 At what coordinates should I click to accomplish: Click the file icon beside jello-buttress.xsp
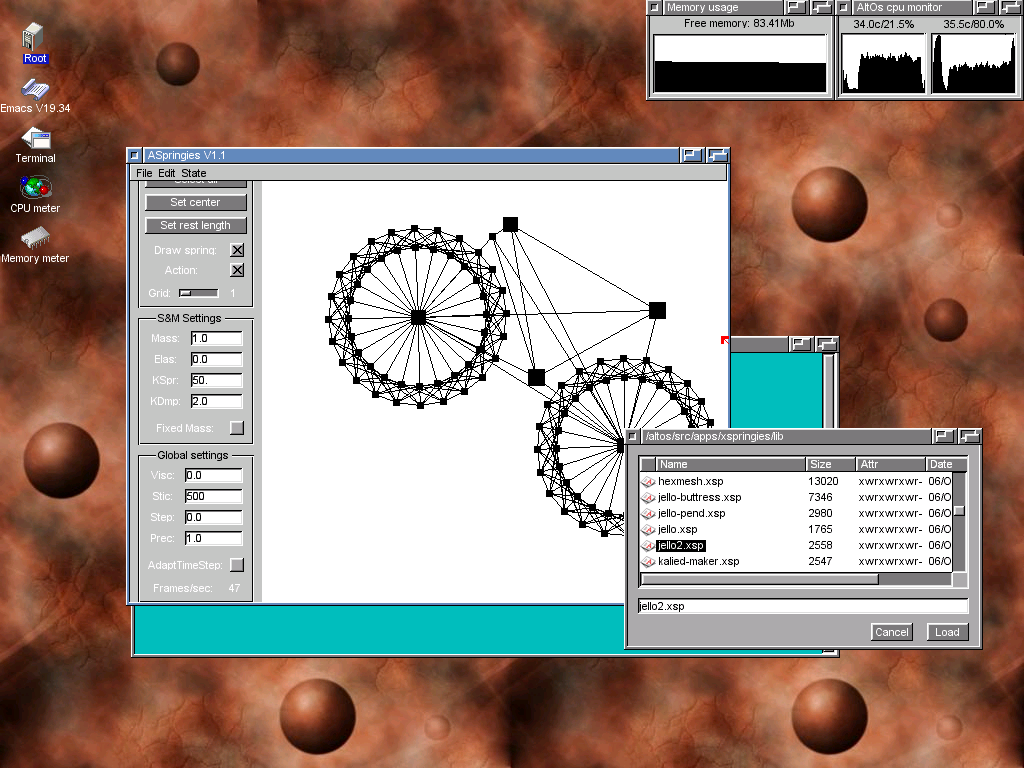pos(648,498)
